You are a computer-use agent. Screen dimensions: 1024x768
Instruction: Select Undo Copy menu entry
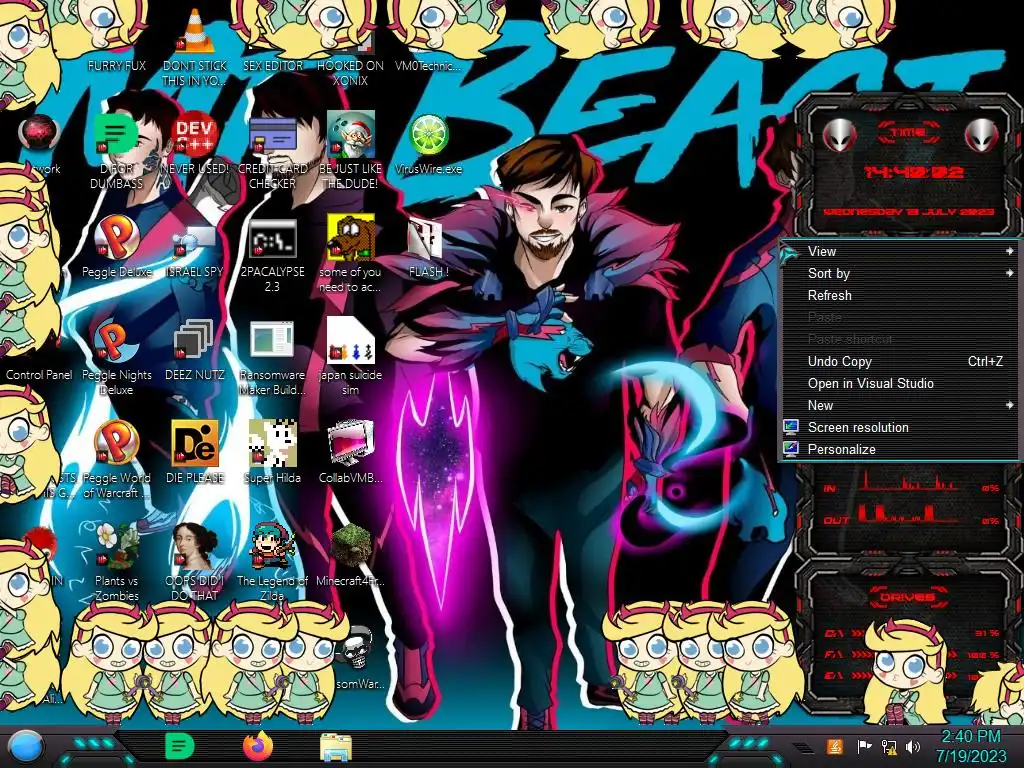coord(900,361)
